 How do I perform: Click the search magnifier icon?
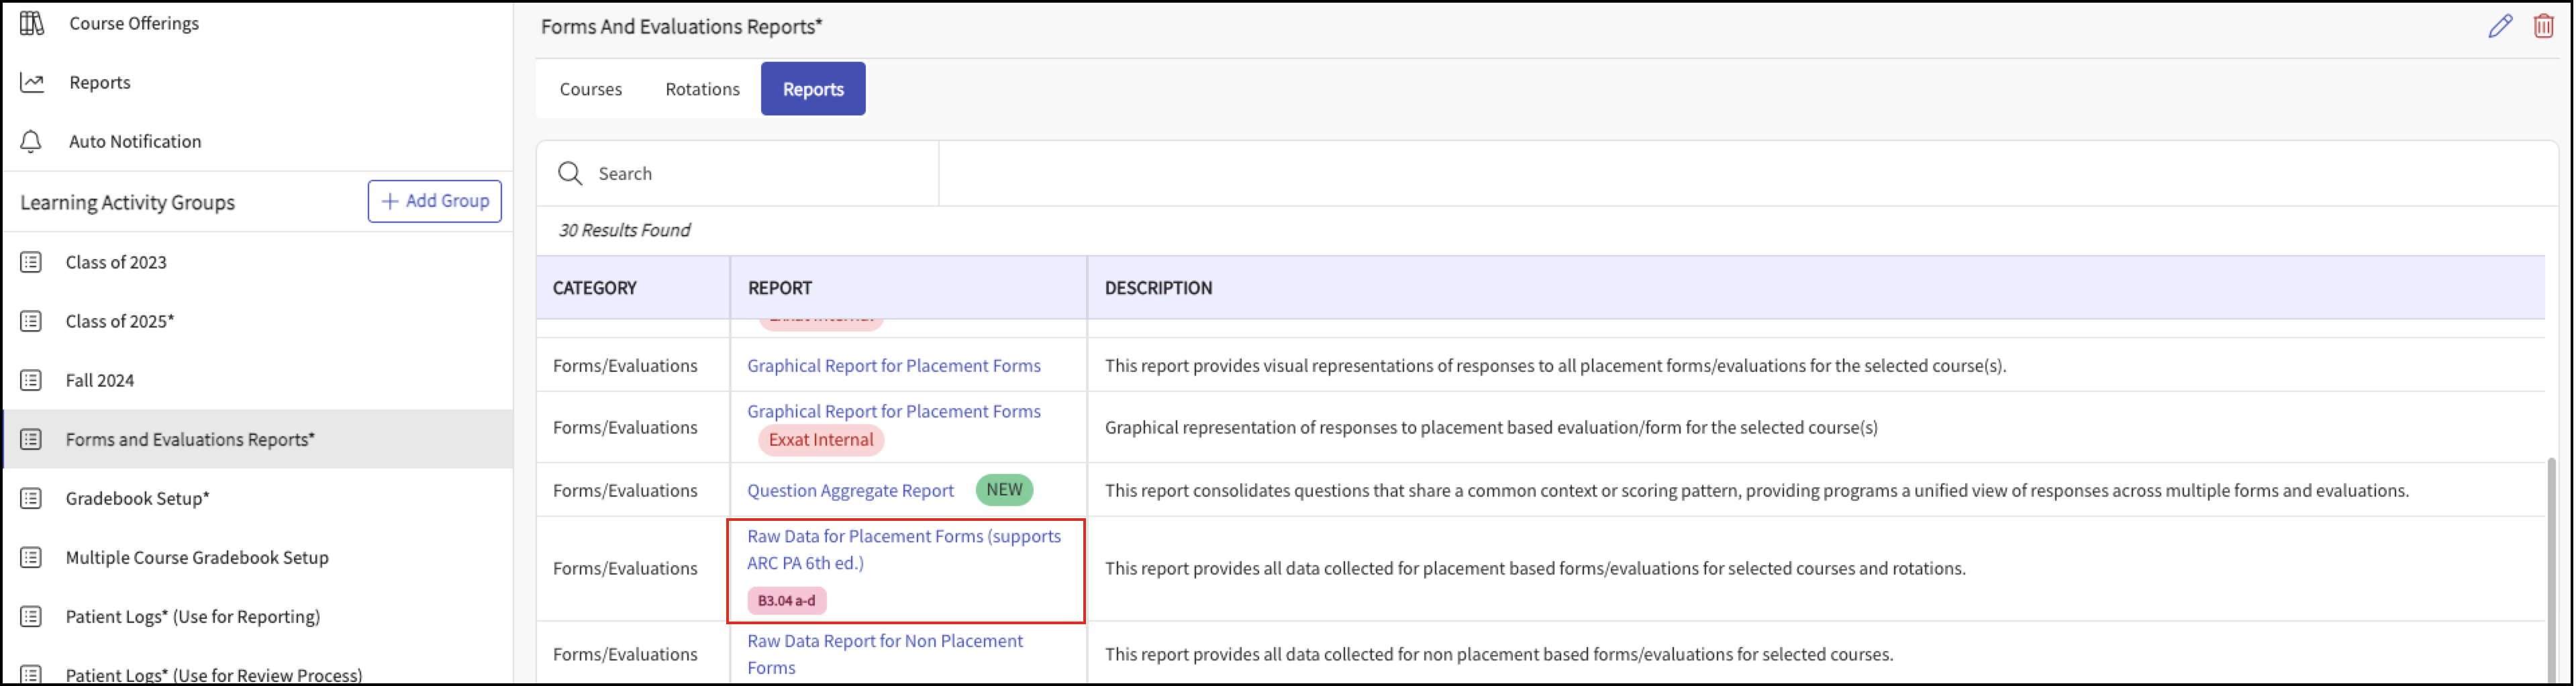tap(570, 173)
